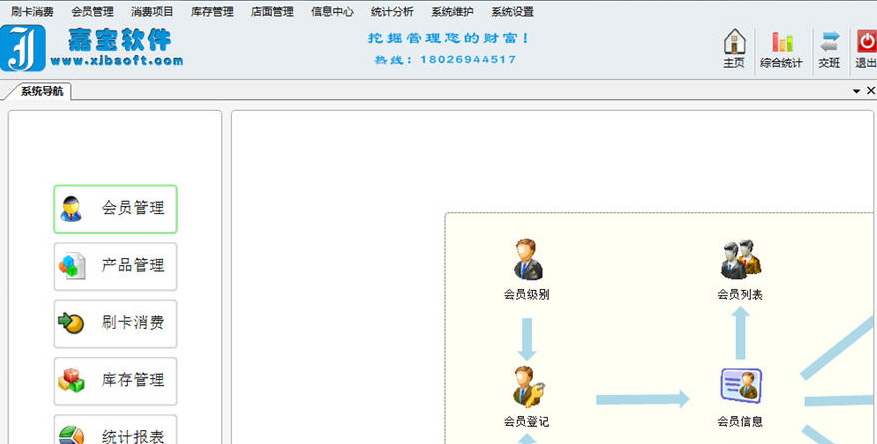
Task: Select 统计报表 sidebar button
Action: click(x=115, y=430)
